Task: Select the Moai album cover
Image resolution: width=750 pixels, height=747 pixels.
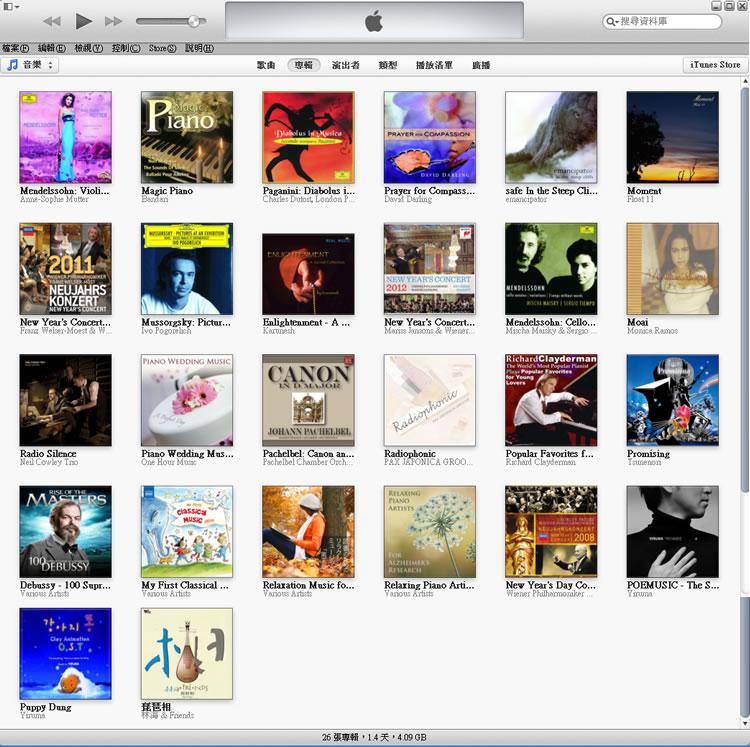Action: [x=673, y=269]
